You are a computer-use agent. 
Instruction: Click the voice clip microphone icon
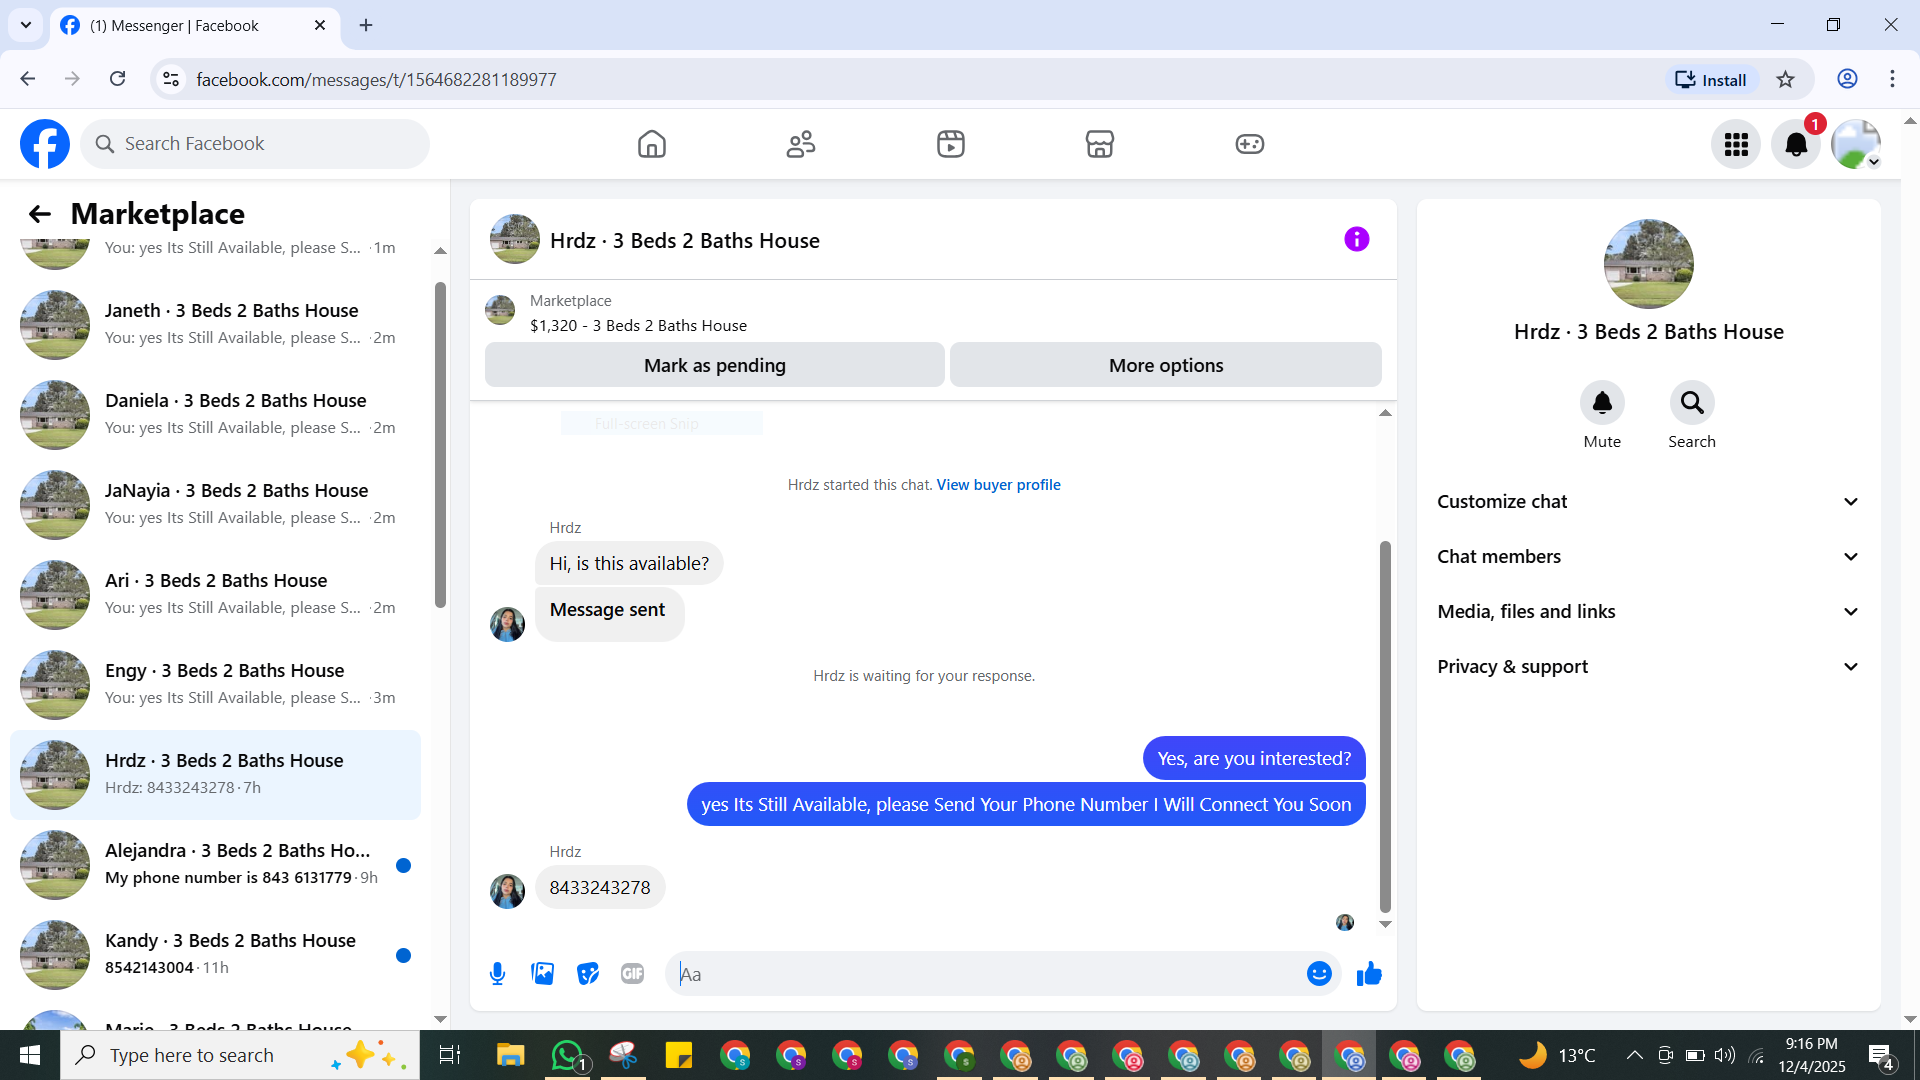497,973
